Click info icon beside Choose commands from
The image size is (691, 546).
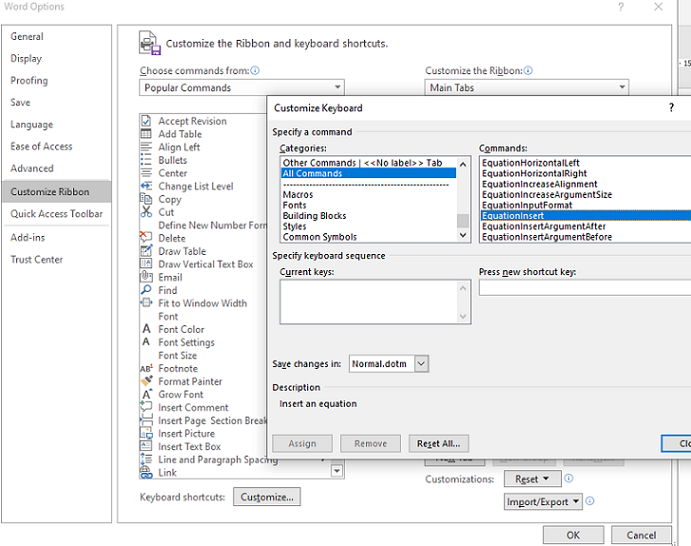point(255,71)
